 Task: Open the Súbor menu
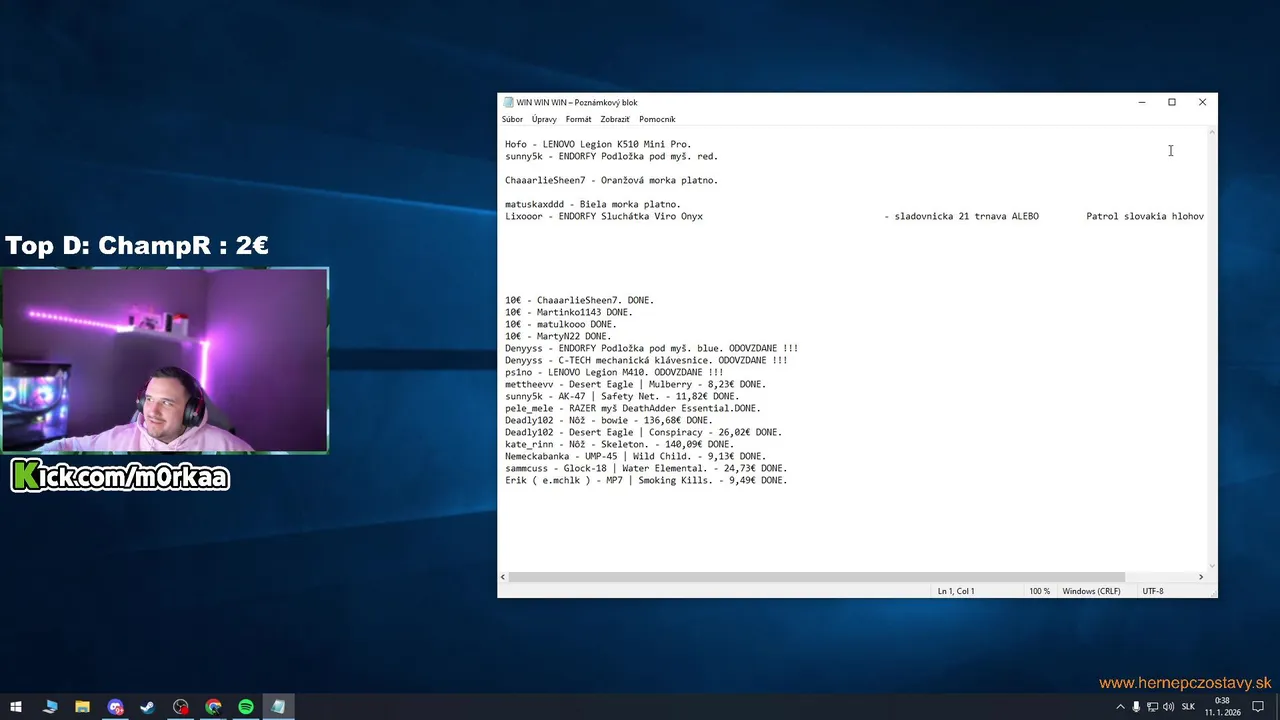click(x=512, y=119)
